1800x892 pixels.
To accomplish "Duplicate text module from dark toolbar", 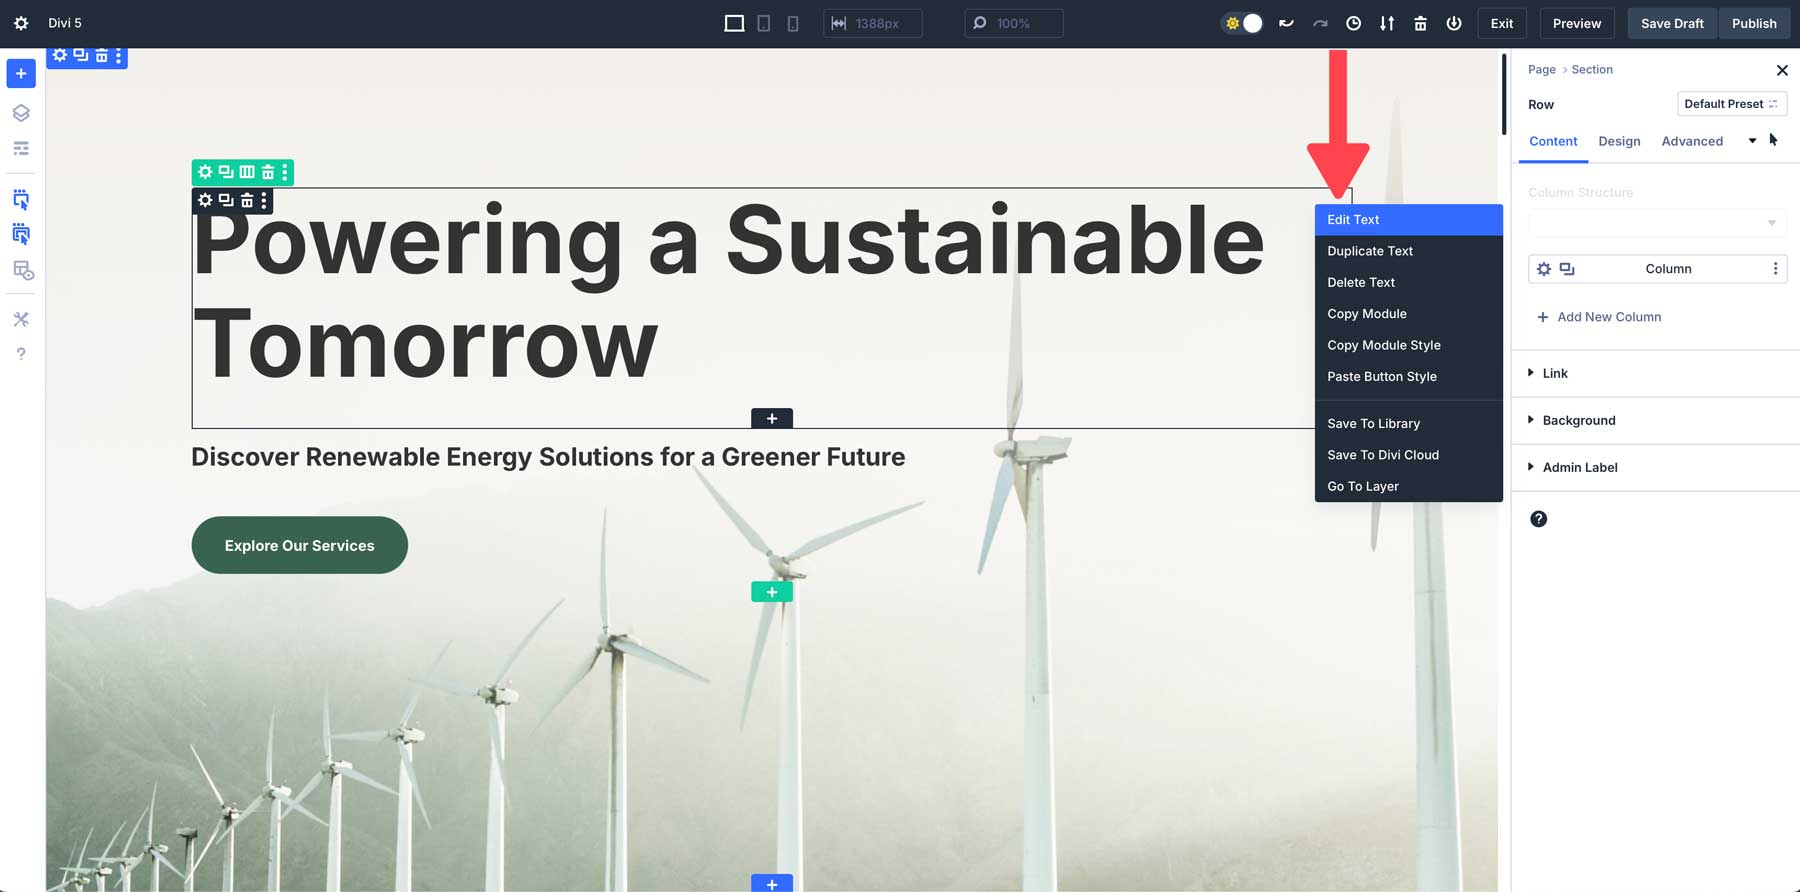I will (226, 200).
